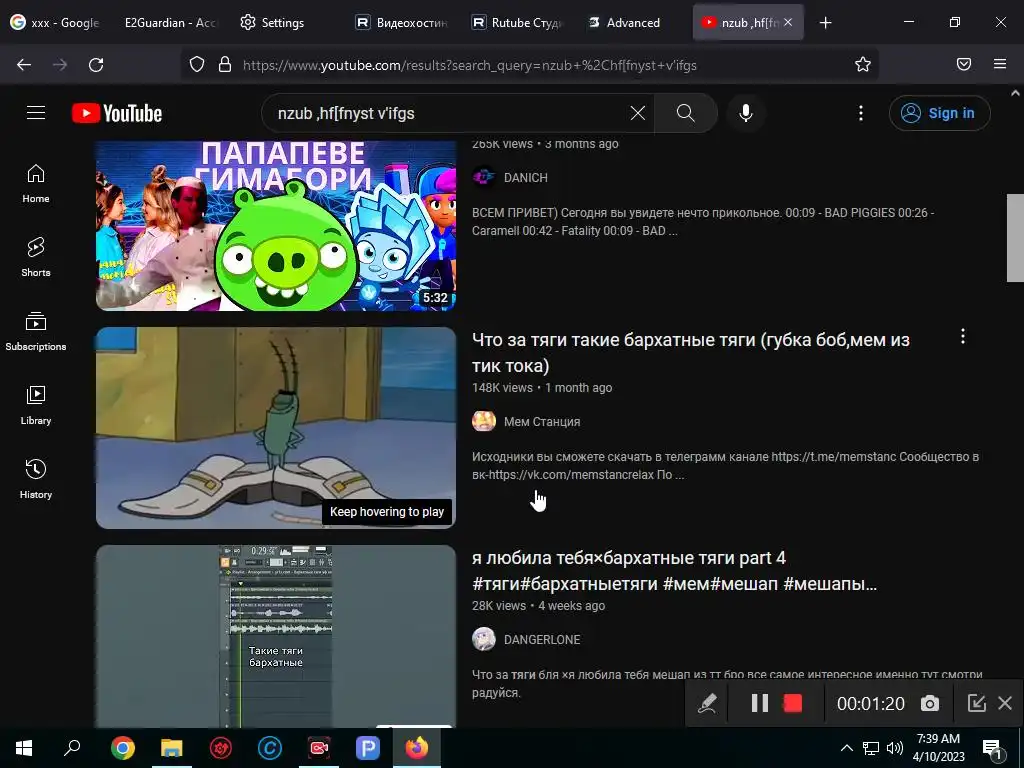Open Windows Start menu
Screen dimensions: 1024x768
point(24,748)
